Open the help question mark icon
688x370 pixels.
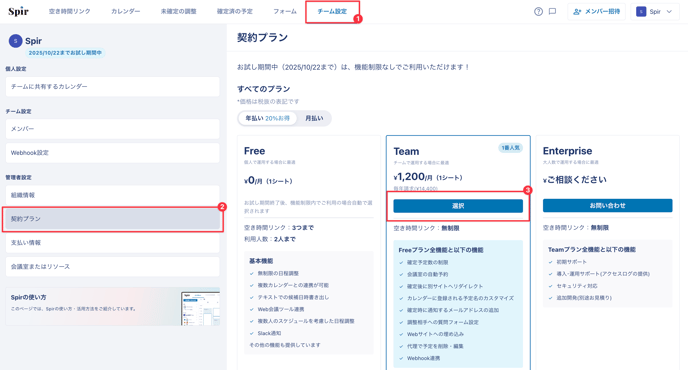[538, 12]
